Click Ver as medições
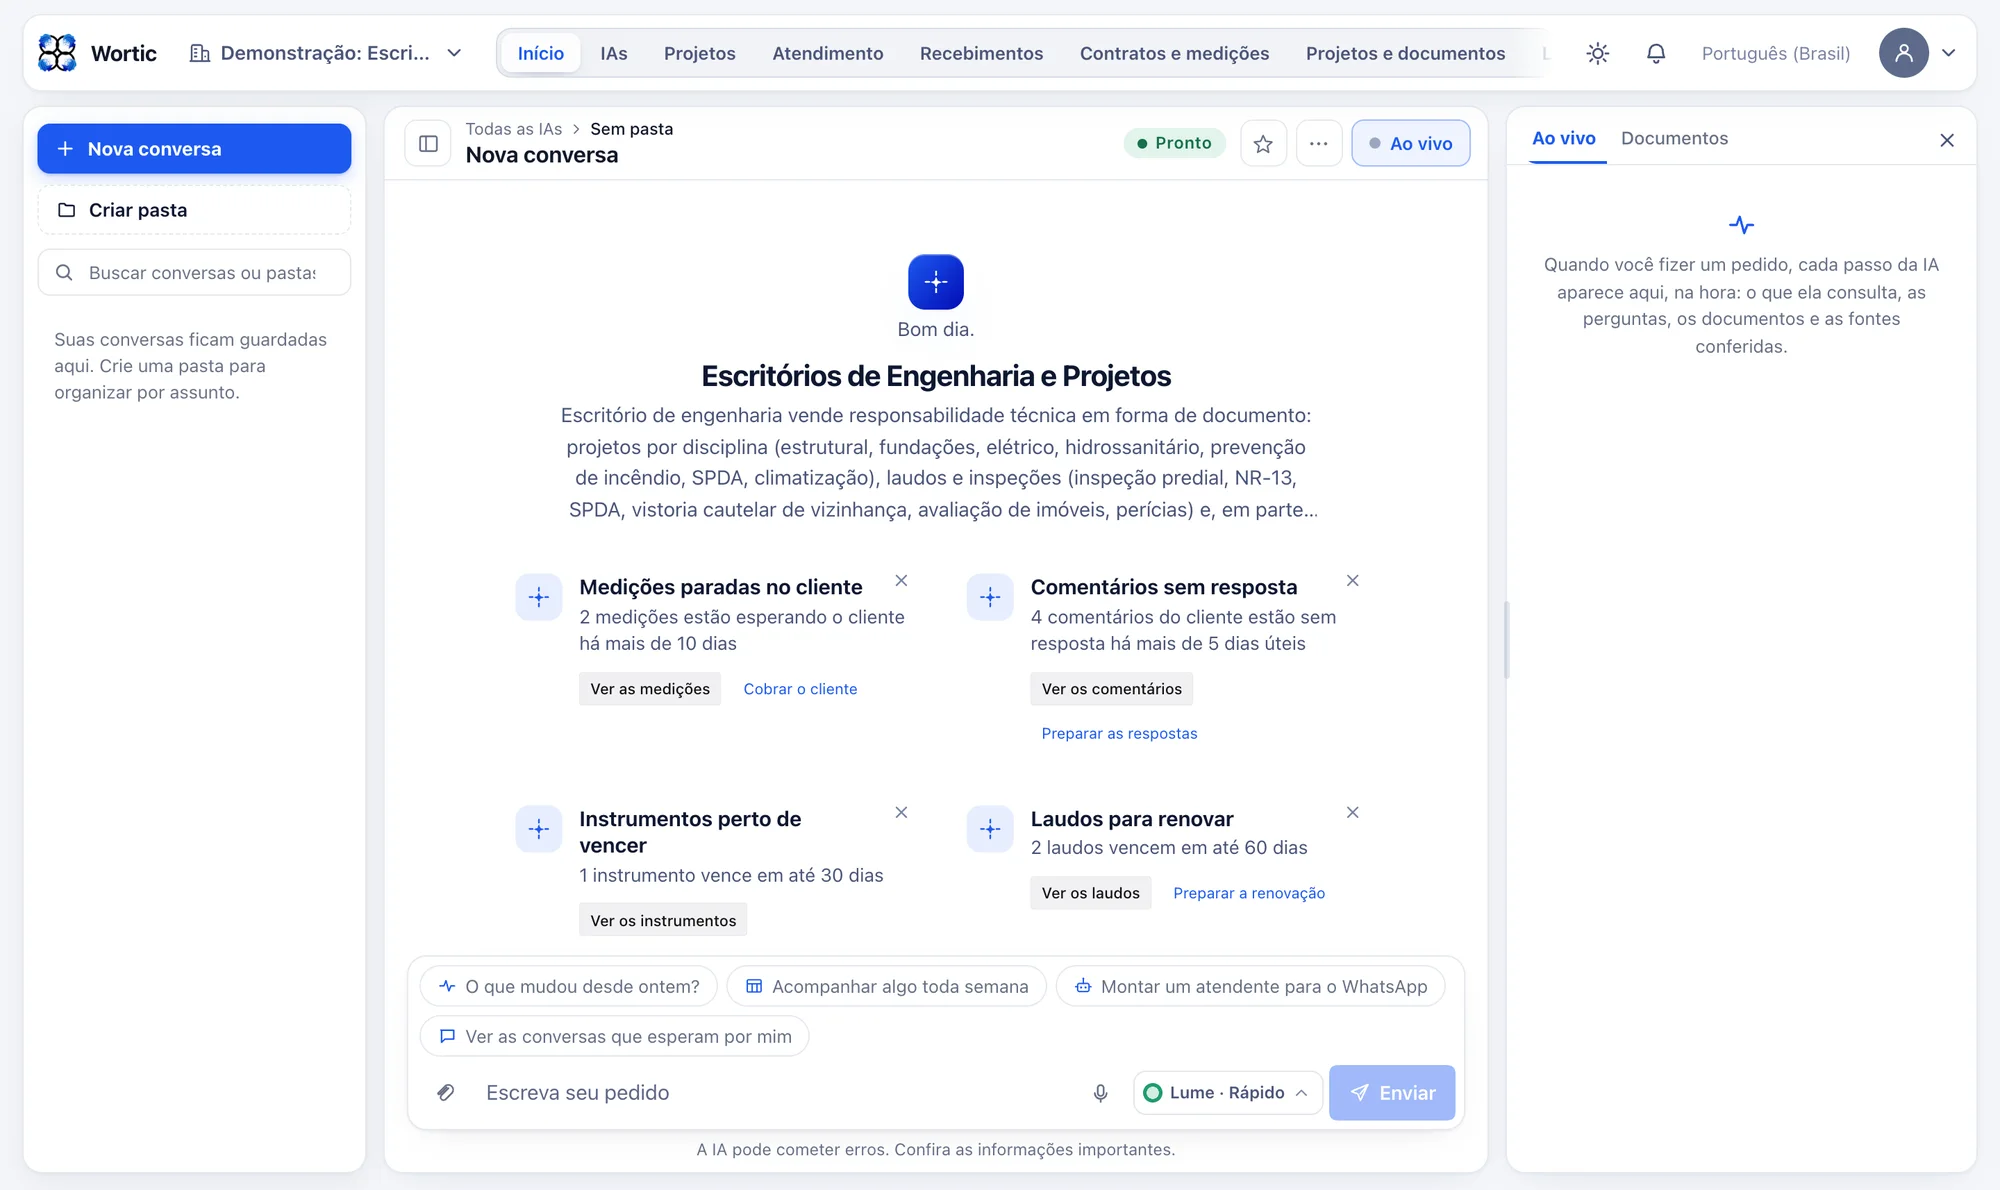Image resolution: width=2000 pixels, height=1190 pixels. click(x=650, y=689)
